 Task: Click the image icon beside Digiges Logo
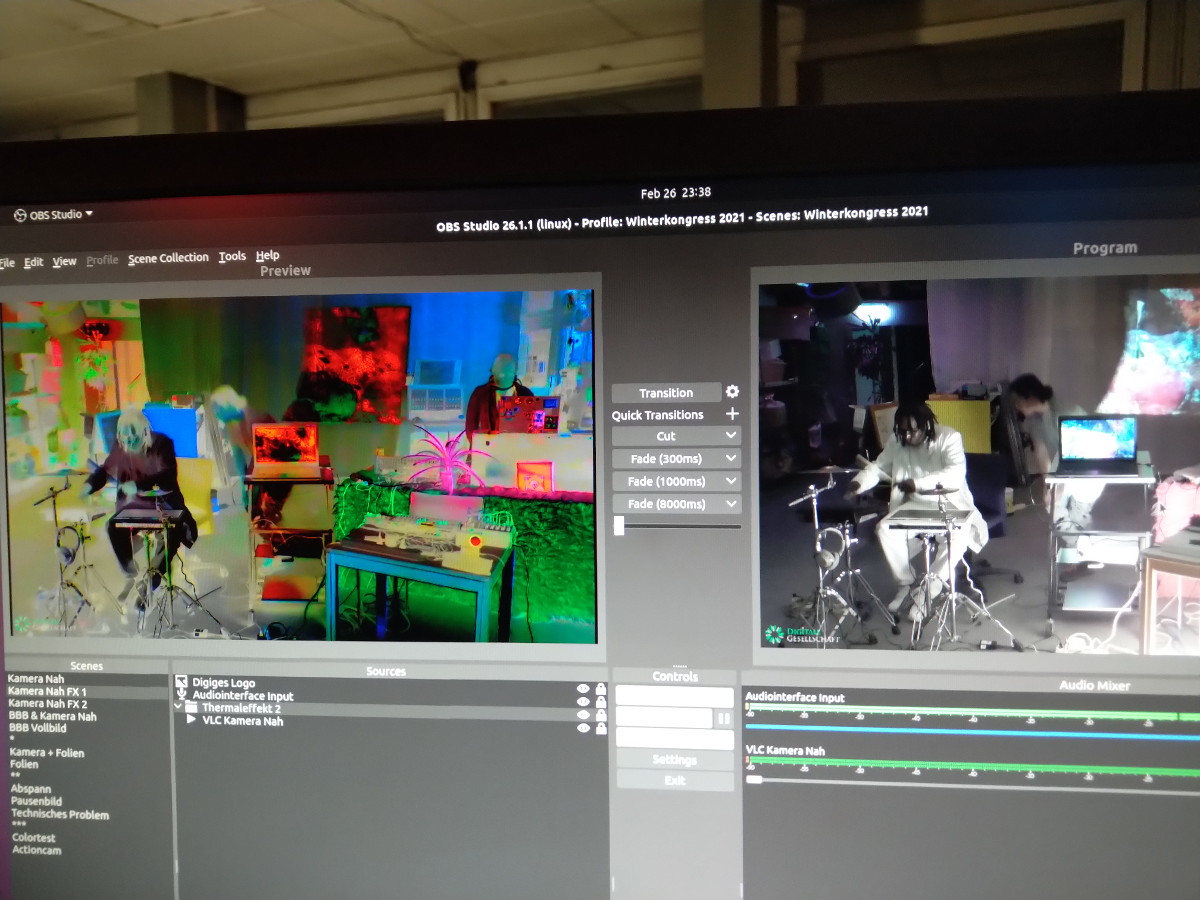181,682
